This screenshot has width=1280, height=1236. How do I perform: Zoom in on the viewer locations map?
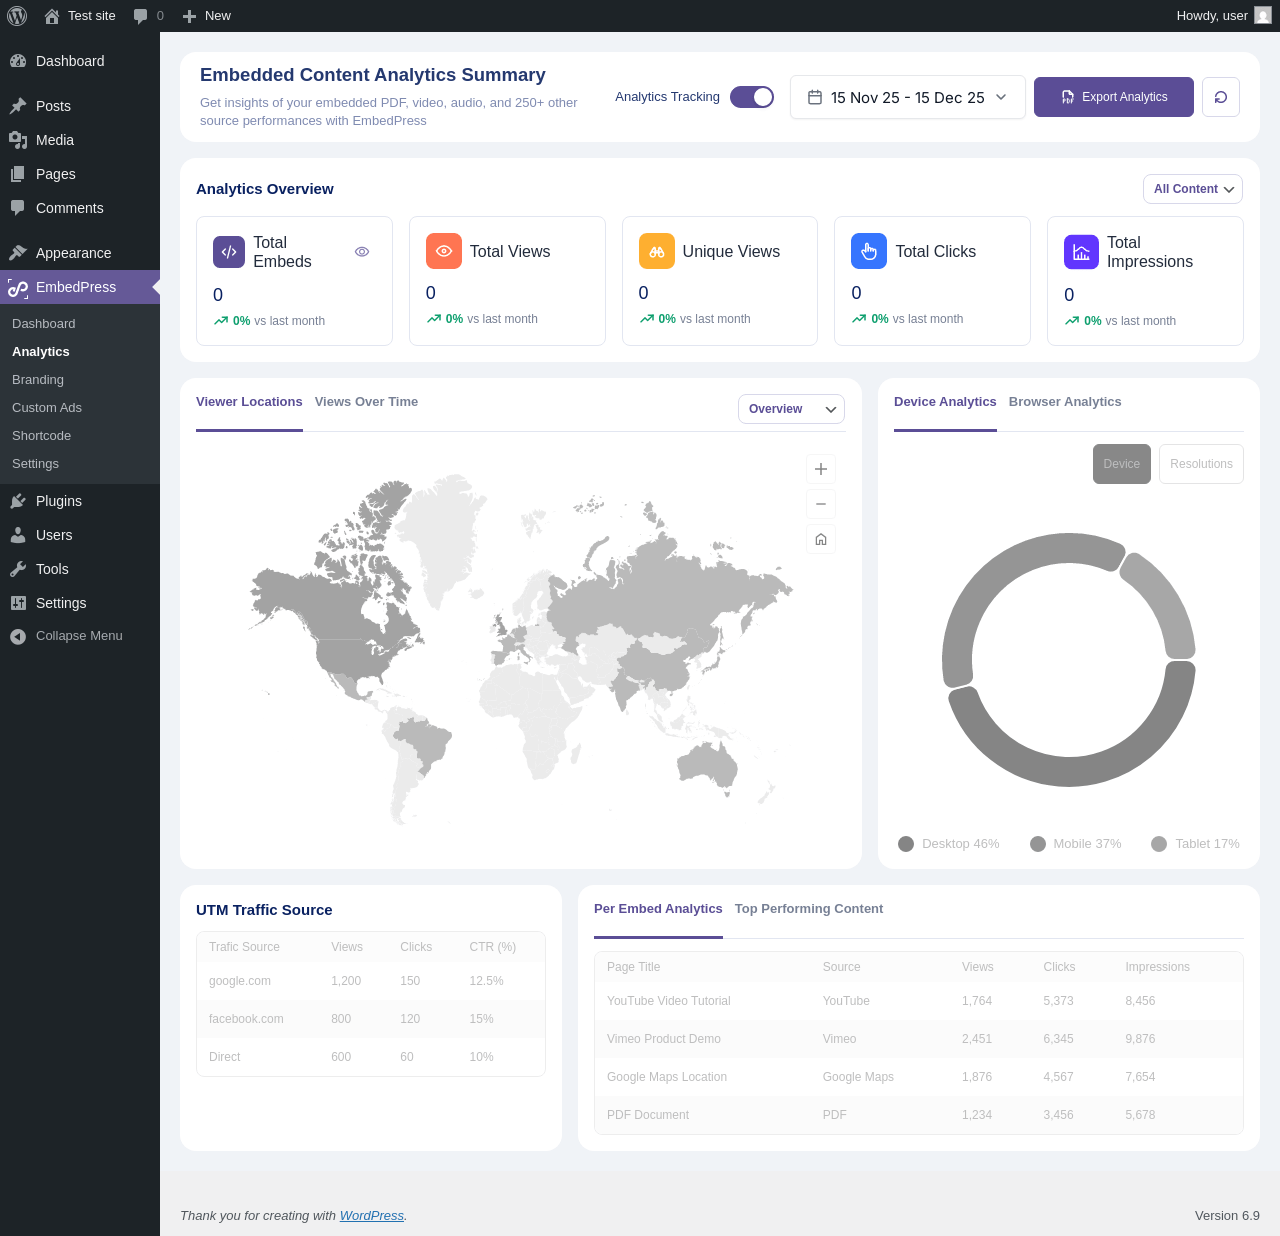click(820, 469)
